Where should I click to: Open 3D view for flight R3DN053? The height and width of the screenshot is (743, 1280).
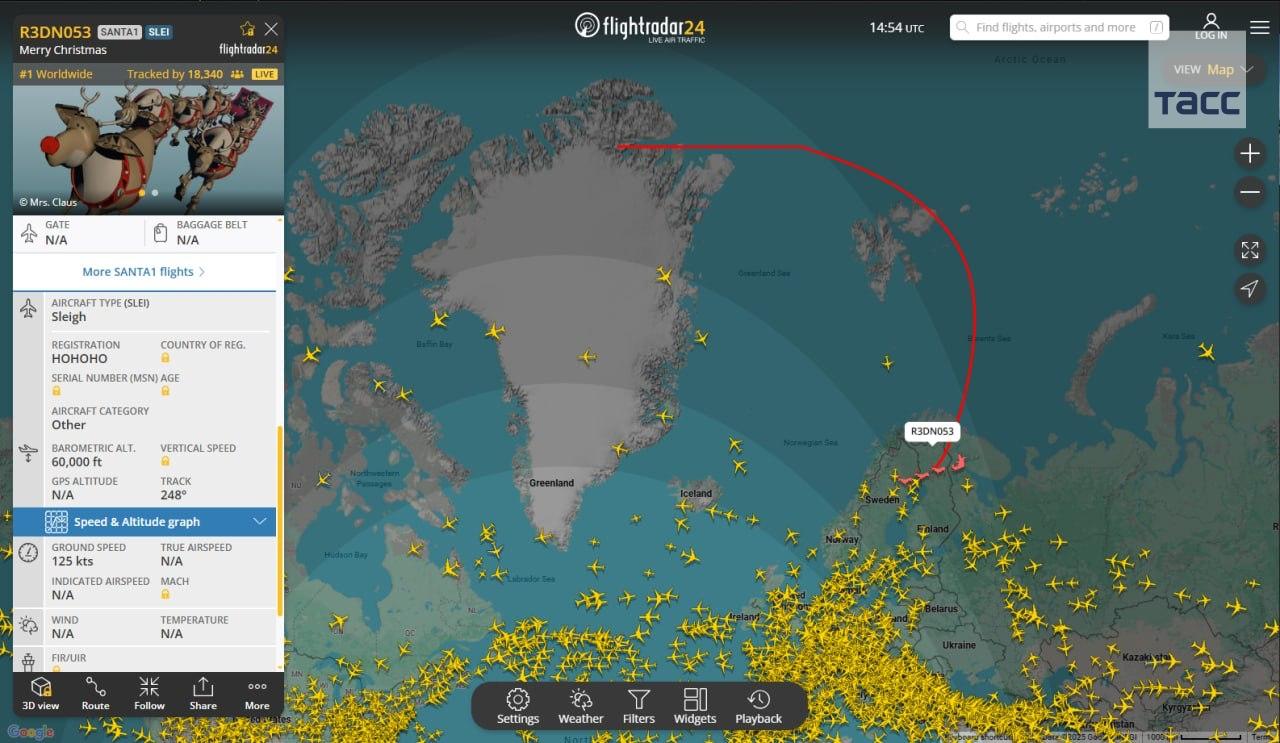click(40, 693)
